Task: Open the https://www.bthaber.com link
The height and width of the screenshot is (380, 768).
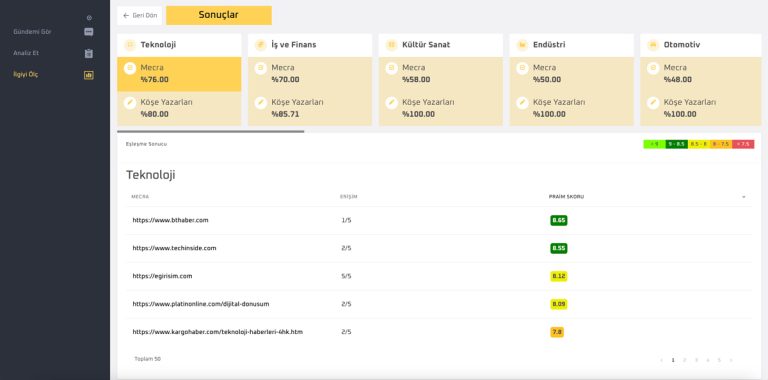Action: tap(170, 220)
